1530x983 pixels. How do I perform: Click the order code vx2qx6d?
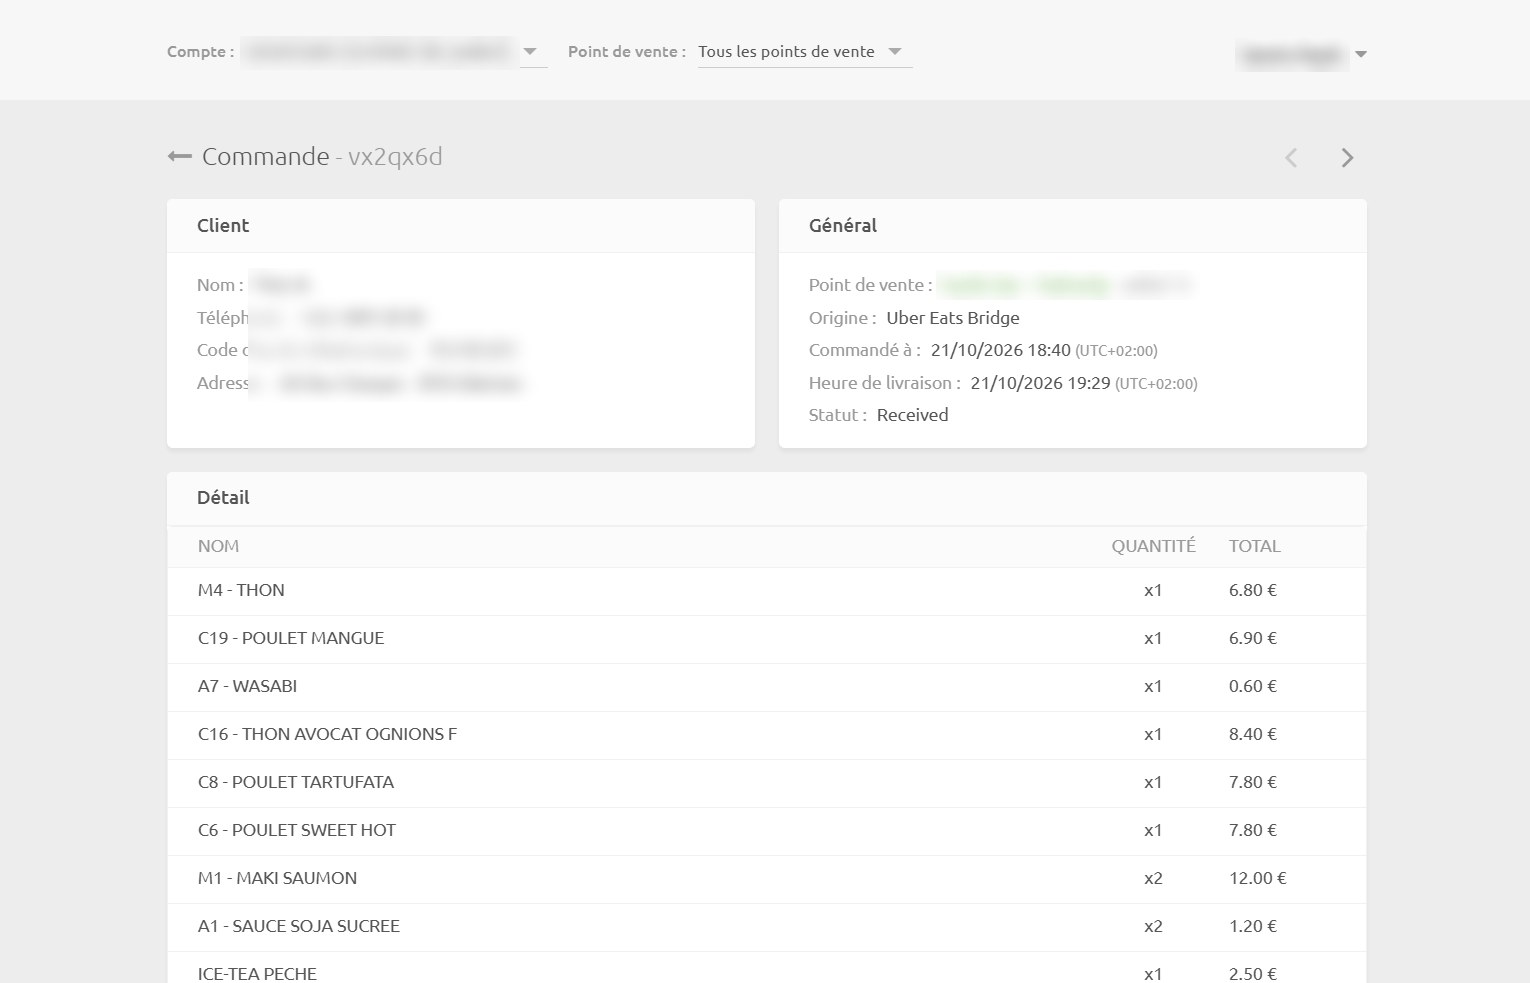(x=395, y=157)
